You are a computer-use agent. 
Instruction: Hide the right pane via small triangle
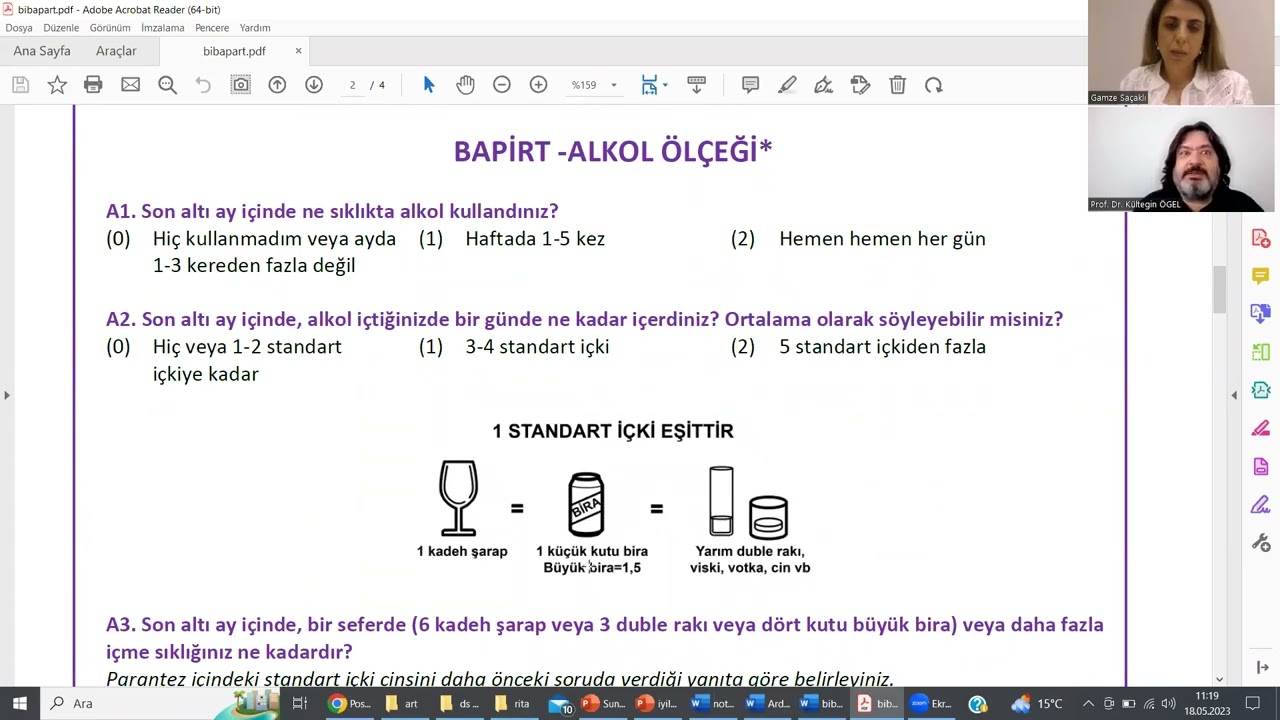1233,395
